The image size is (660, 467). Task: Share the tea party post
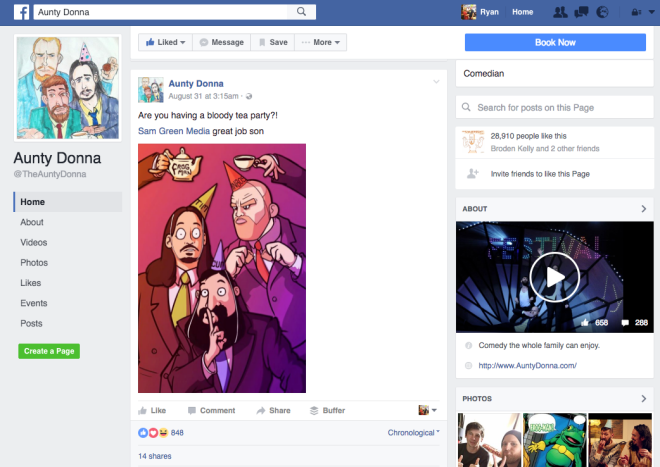272,410
